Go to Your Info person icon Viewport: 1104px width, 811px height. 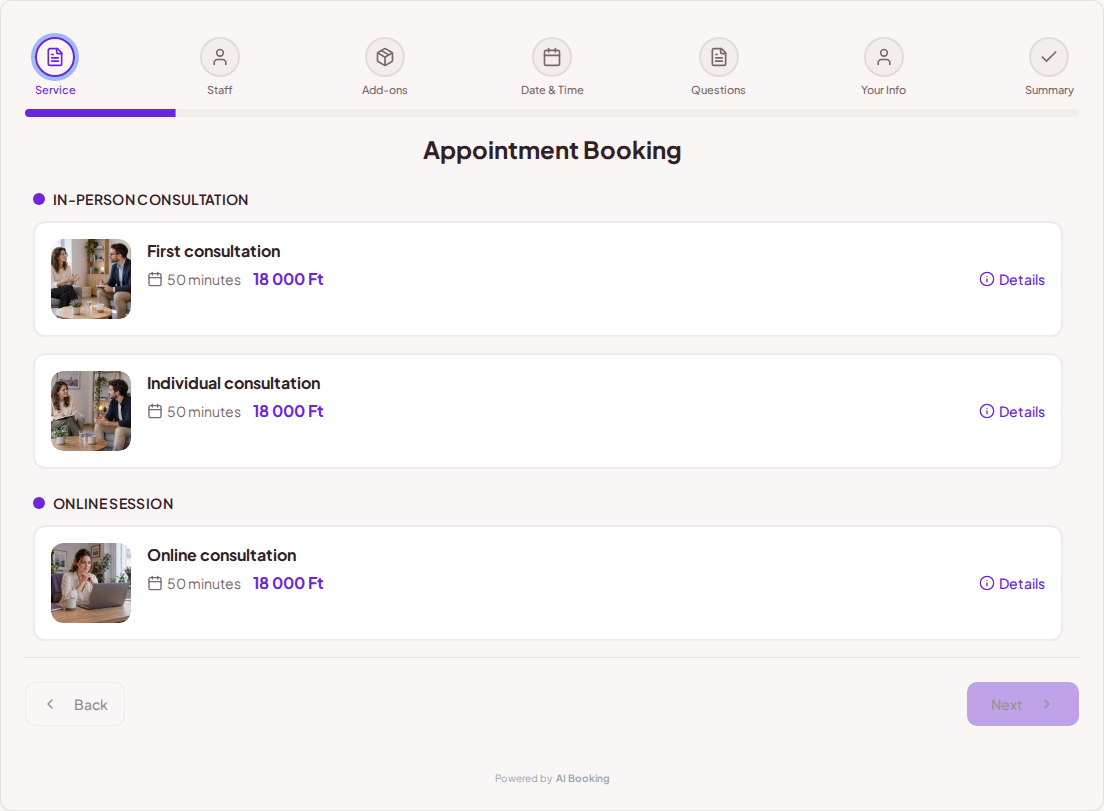(884, 57)
